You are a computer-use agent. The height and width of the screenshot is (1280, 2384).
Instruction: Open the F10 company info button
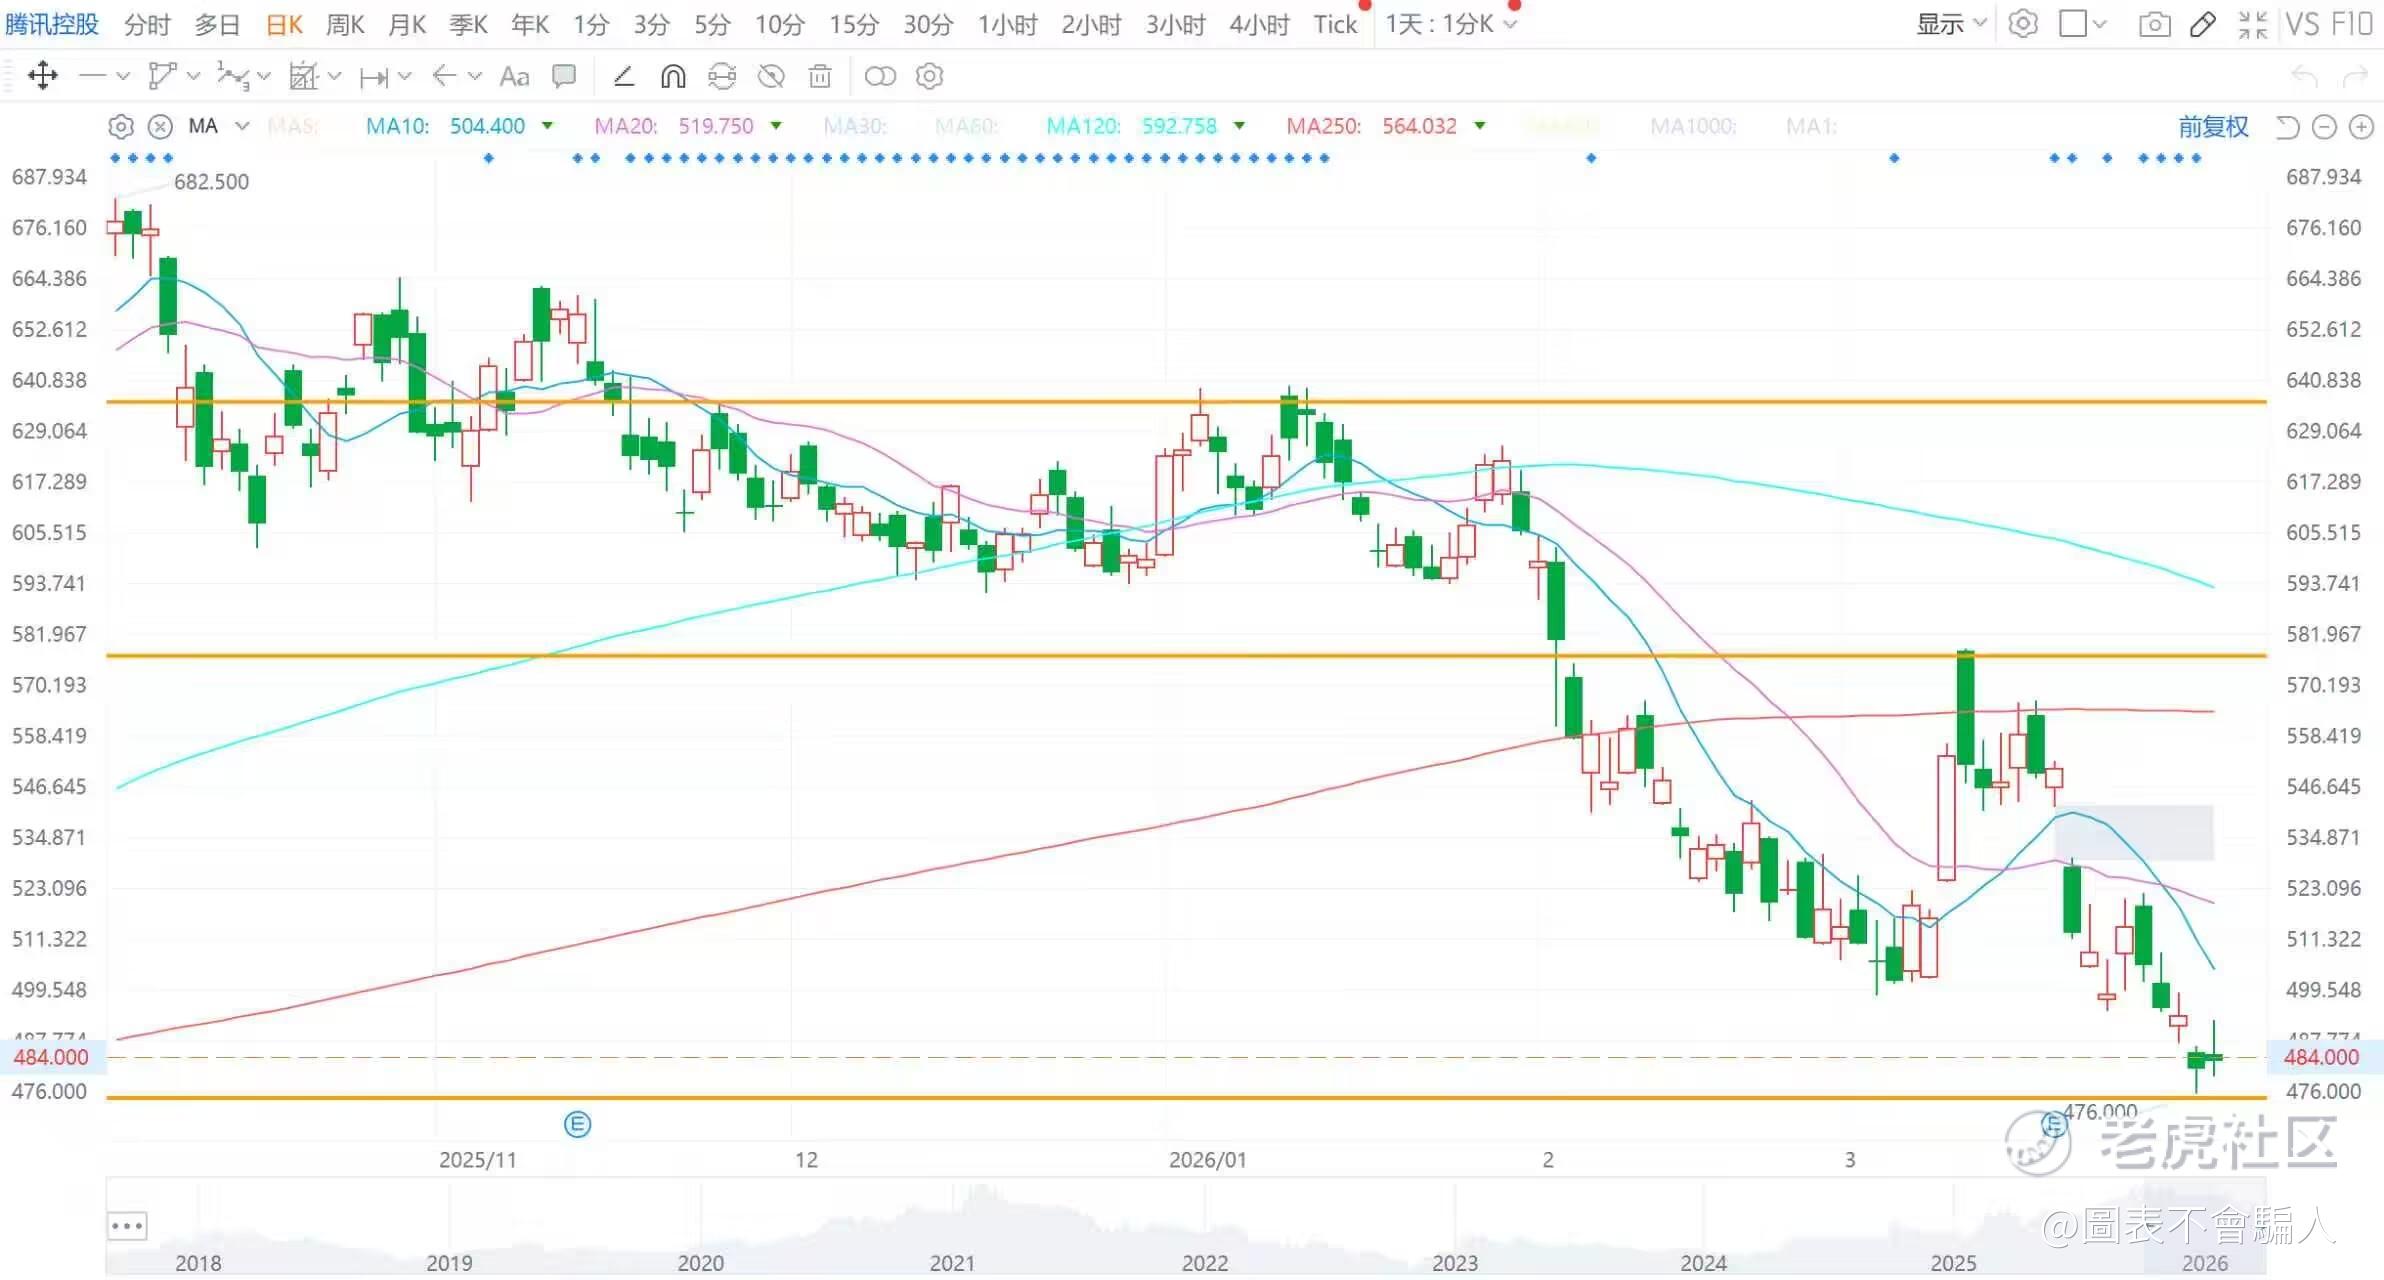[2350, 24]
